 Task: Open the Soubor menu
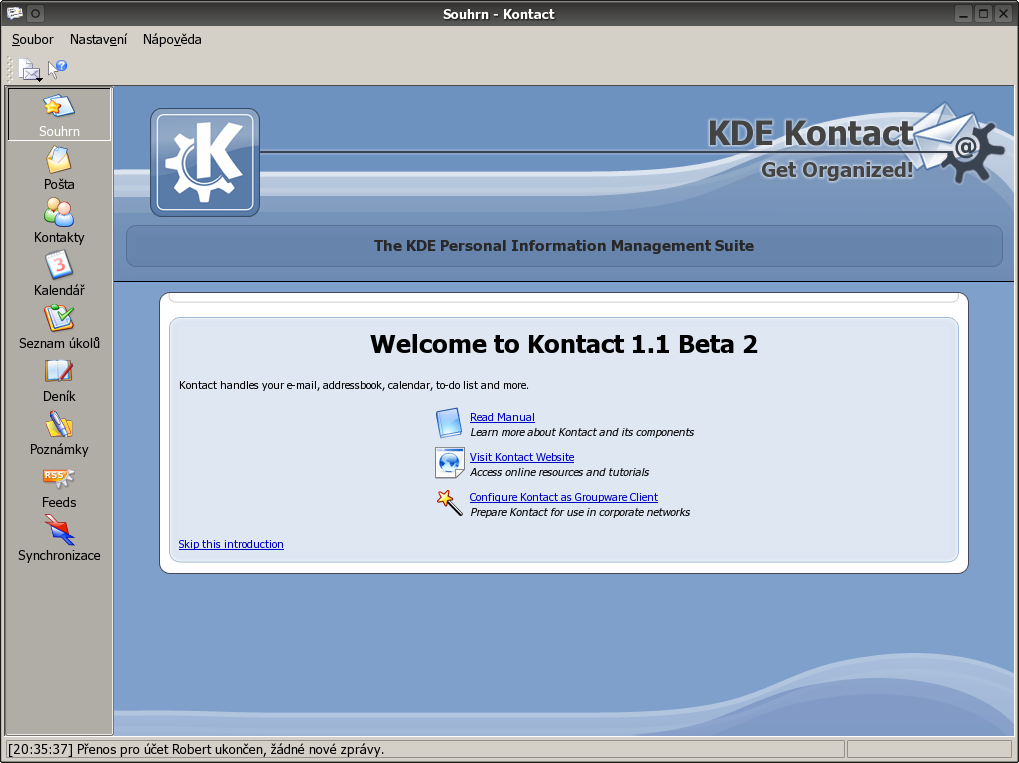point(32,40)
